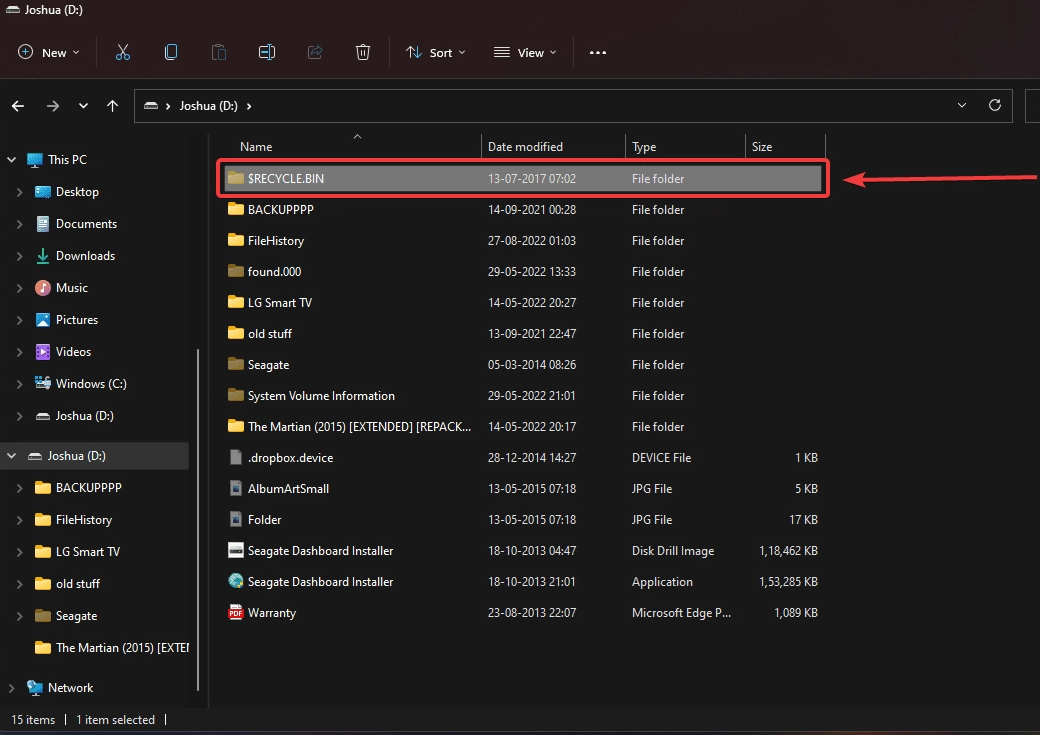This screenshot has width=1040, height=735.
Task: Click the $RECYCLE.BIN folder icon
Action: (x=235, y=178)
